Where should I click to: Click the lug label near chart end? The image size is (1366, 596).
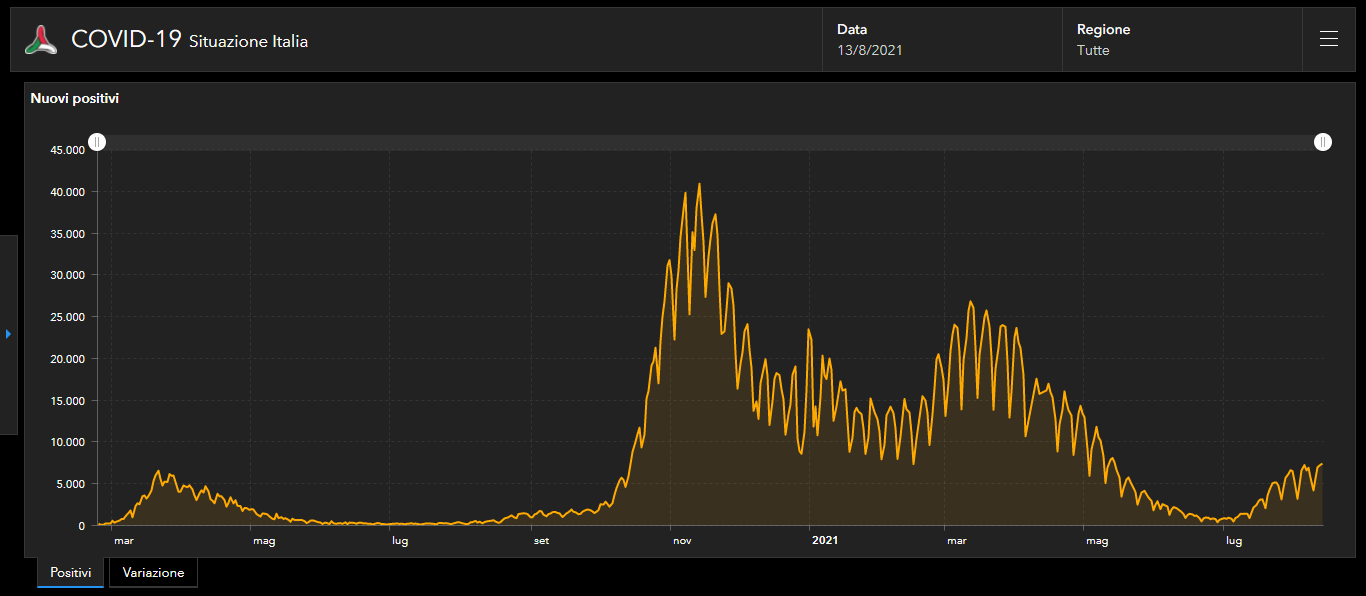1234,541
